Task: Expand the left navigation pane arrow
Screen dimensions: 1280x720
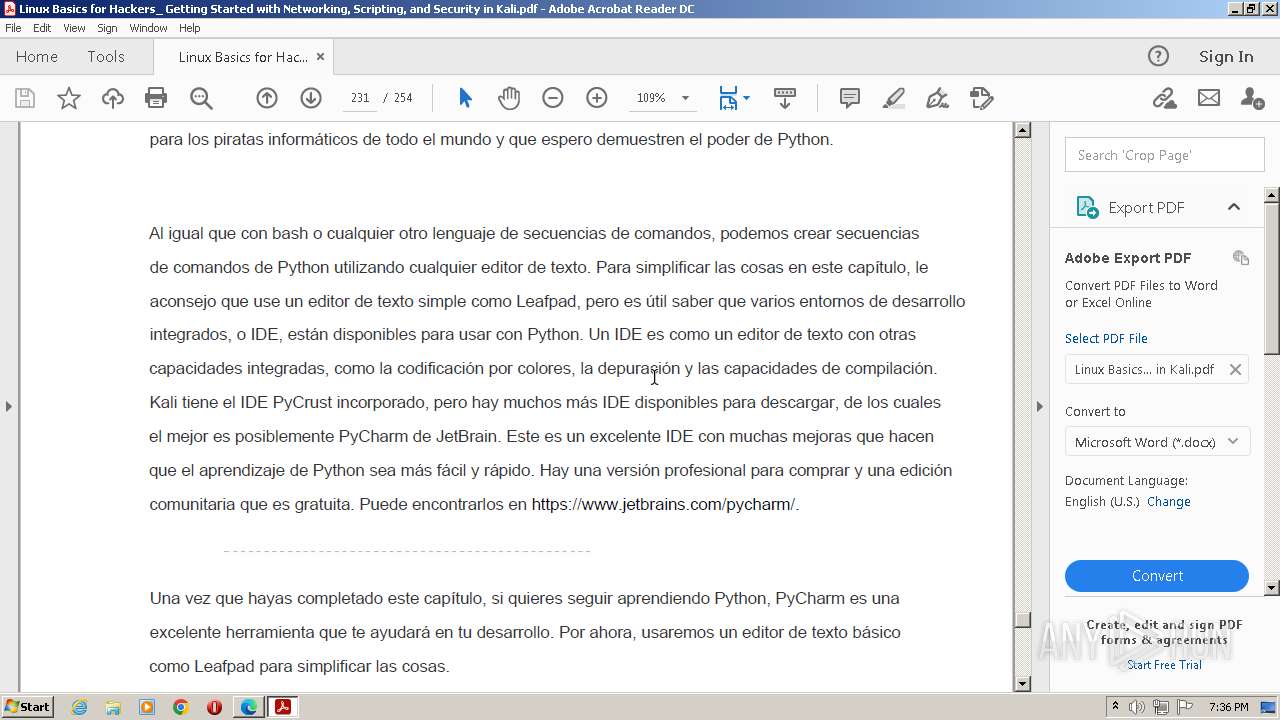Action: (8, 406)
